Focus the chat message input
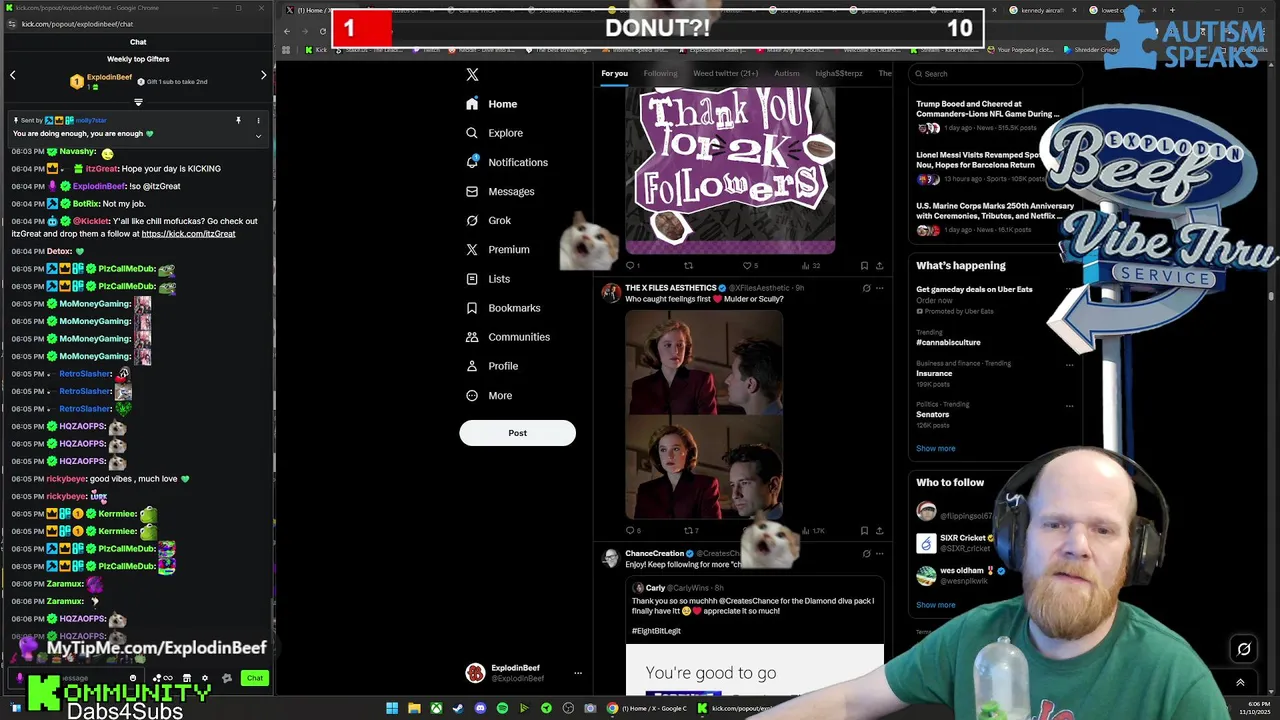 click(75, 678)
